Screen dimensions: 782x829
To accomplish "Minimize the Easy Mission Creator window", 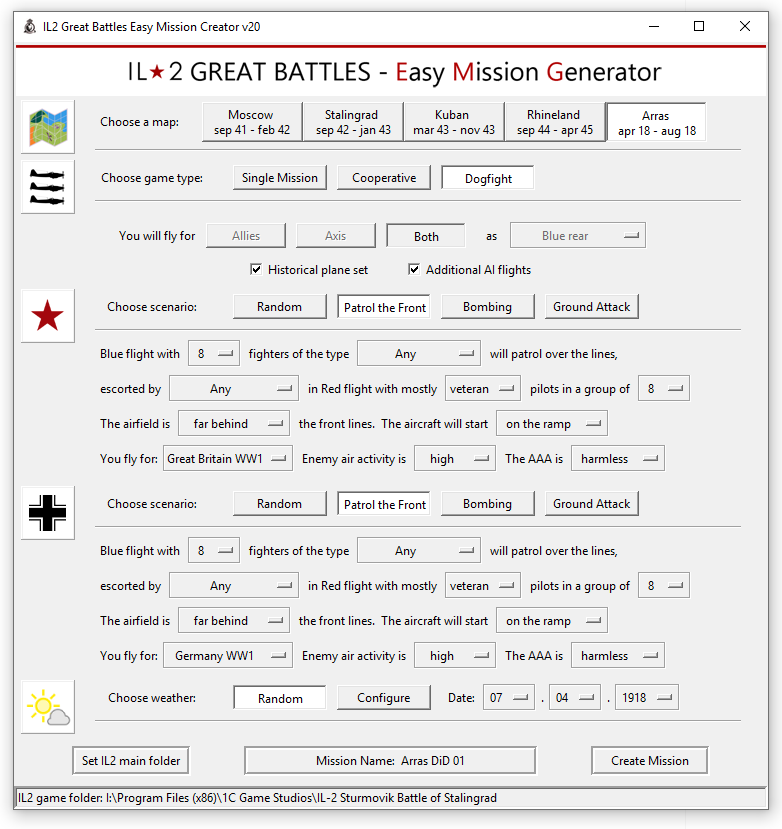I will coord(654,26).
